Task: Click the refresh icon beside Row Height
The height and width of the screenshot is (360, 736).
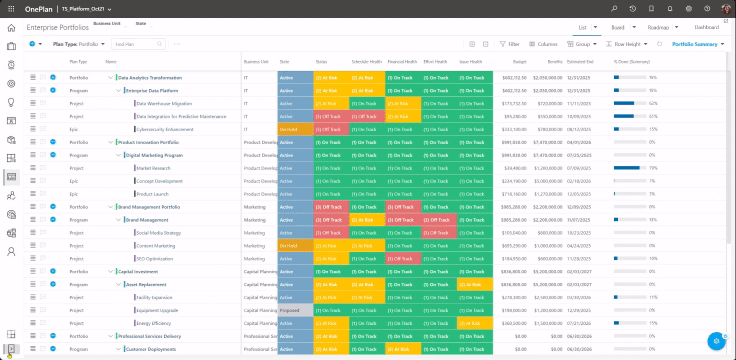Action: pos(659,44)
